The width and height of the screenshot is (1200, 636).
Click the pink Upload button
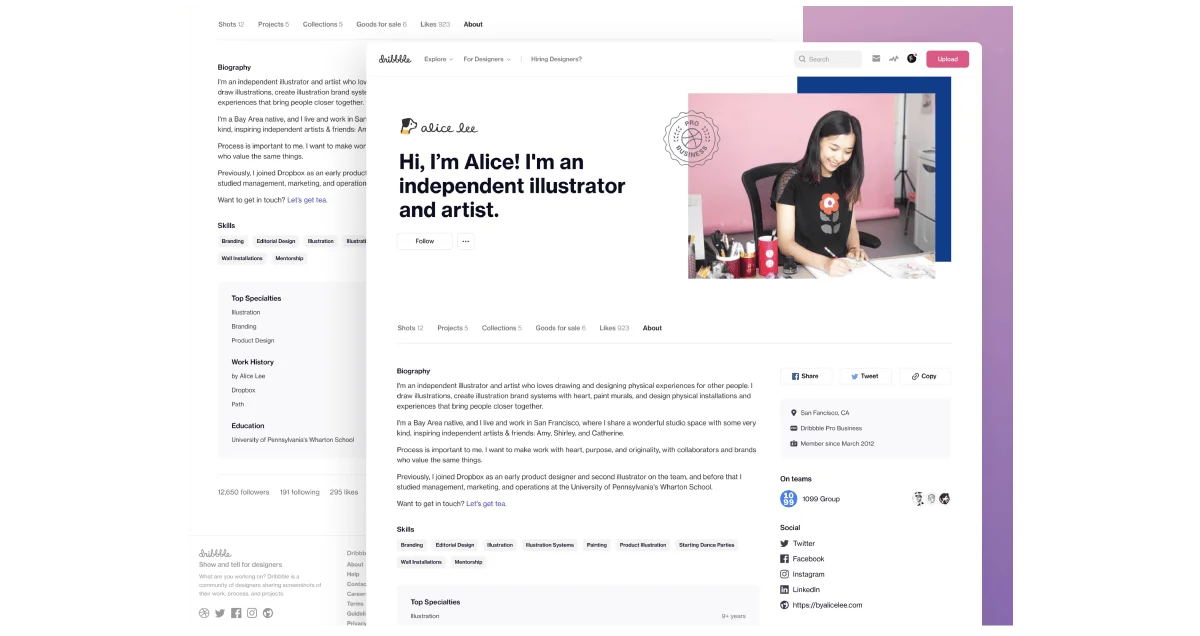[947, 59]
